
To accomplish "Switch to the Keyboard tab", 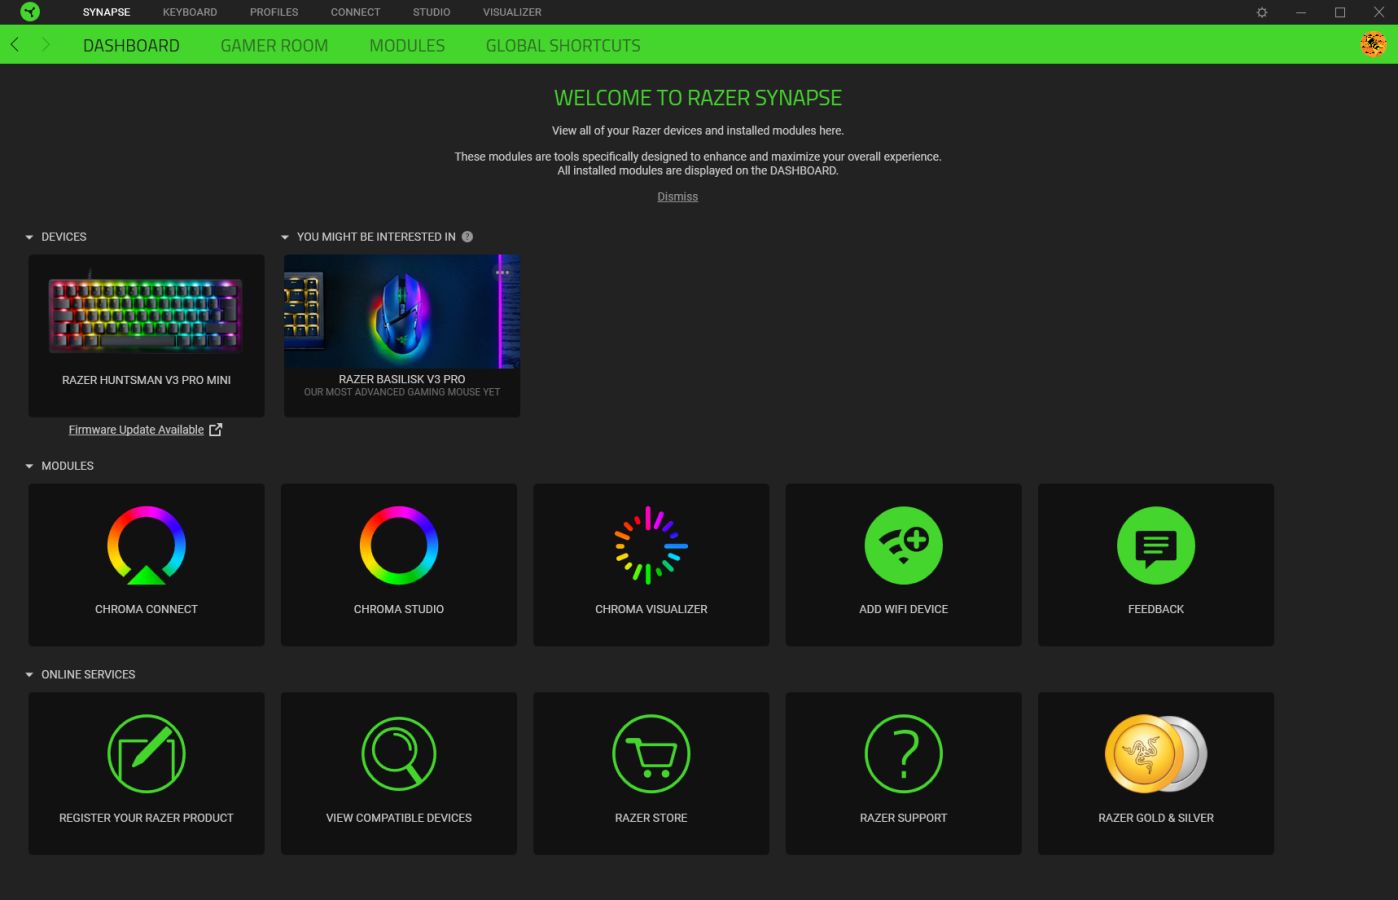I will pyautogui.click(x=190, y=12).
